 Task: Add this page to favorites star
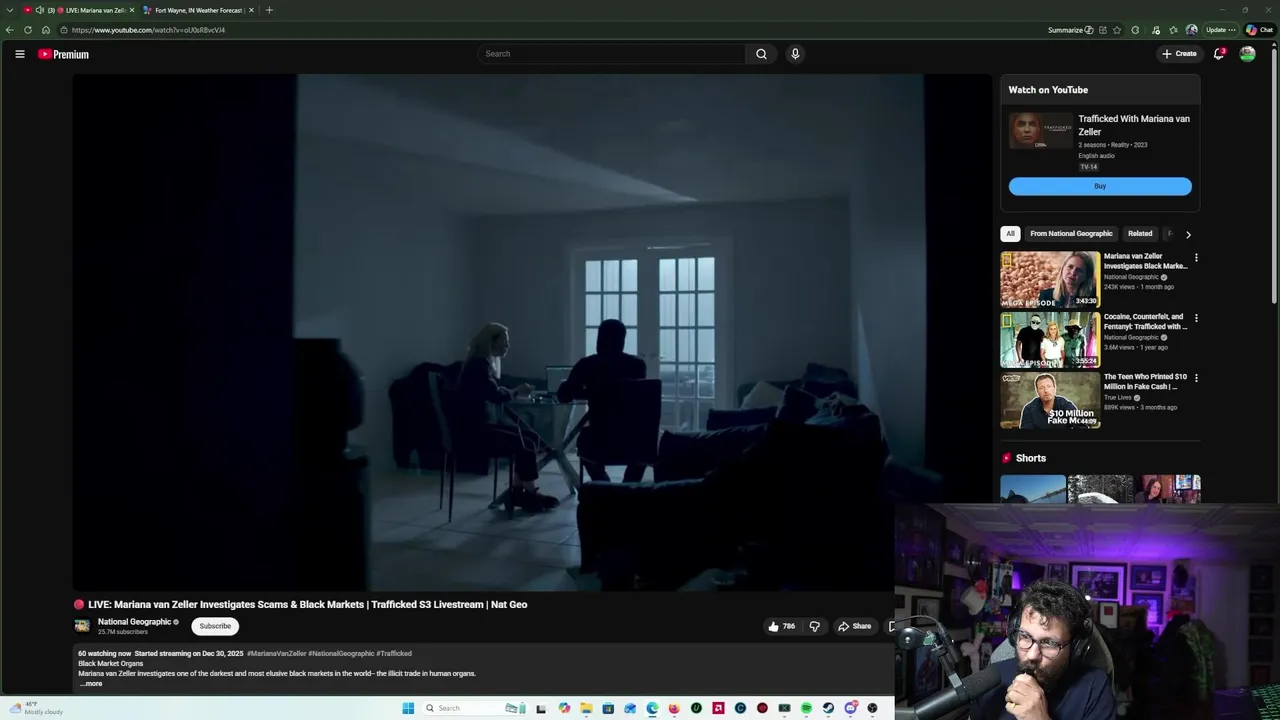tap(1117, 30)
